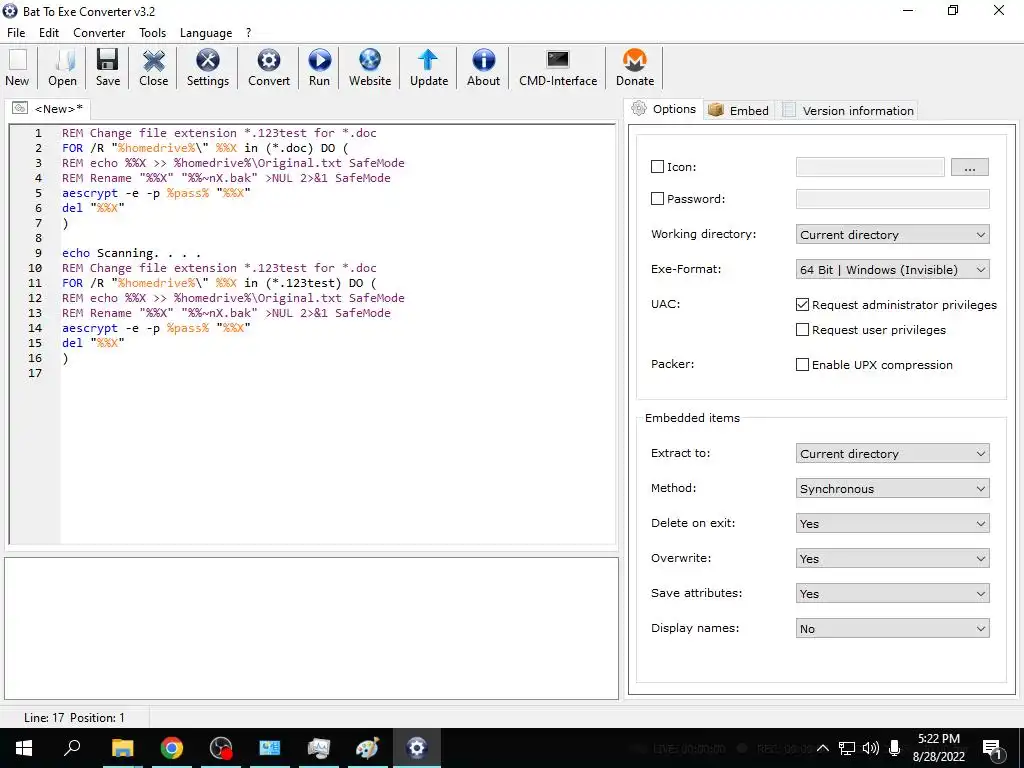Enable the Icon checkbox

658,167
